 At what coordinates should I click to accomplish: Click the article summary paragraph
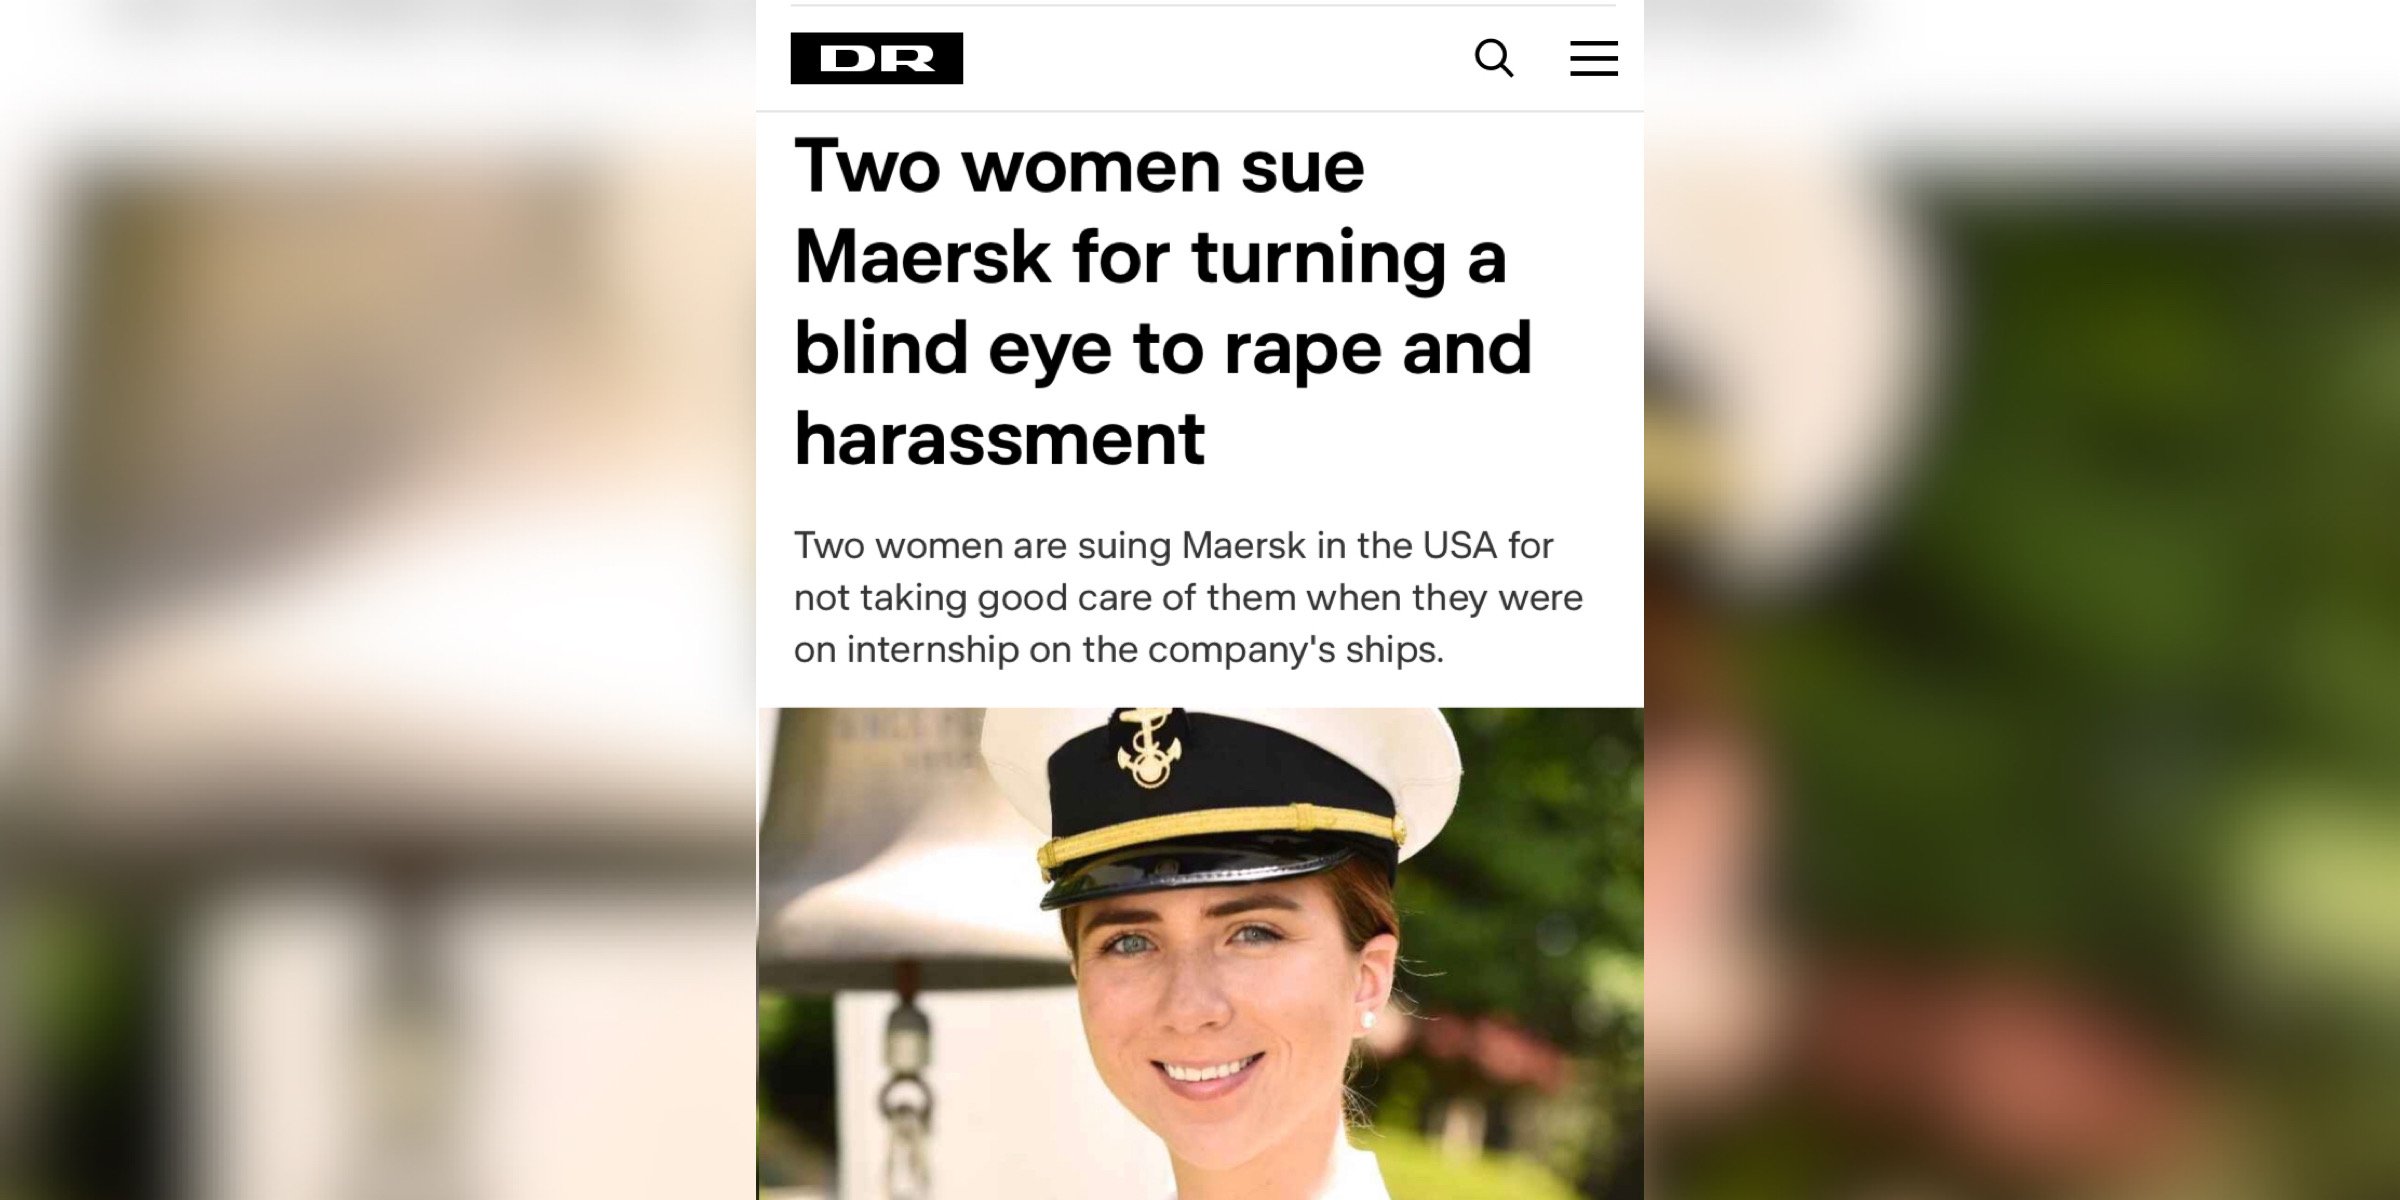(1188, 597)
